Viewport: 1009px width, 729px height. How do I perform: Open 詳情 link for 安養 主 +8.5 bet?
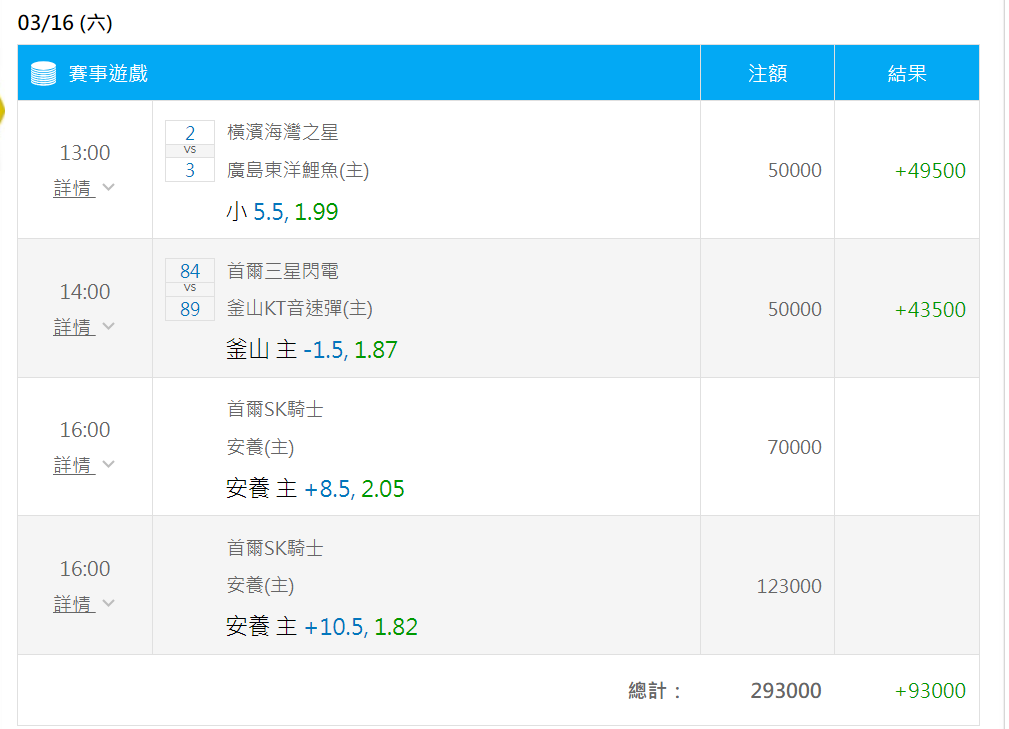click(74, 465)
